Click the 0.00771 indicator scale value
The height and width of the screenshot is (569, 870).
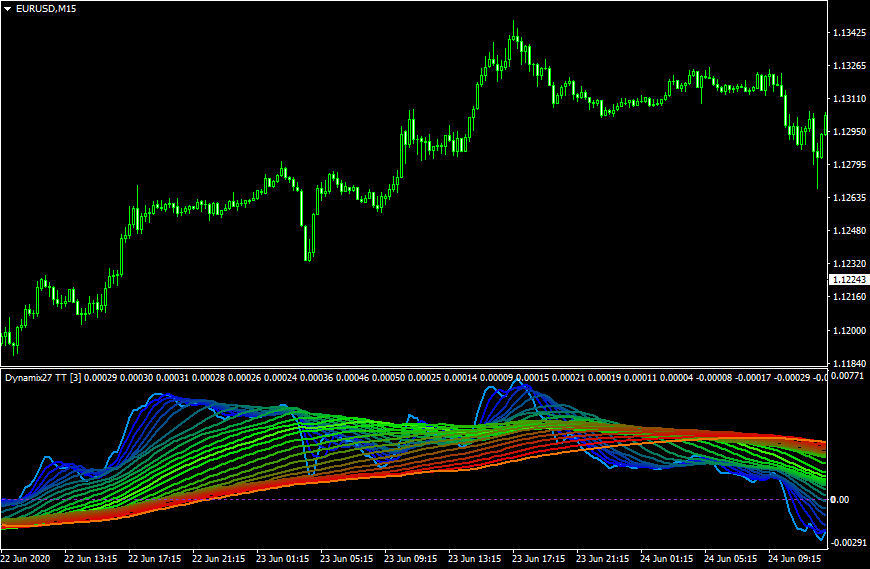click(x=848, y=376)
